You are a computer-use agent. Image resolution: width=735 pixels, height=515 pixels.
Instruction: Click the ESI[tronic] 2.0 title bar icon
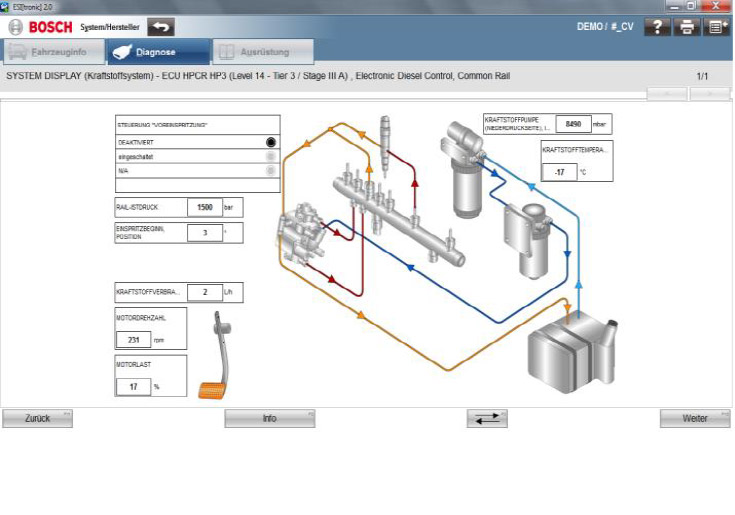5,7
